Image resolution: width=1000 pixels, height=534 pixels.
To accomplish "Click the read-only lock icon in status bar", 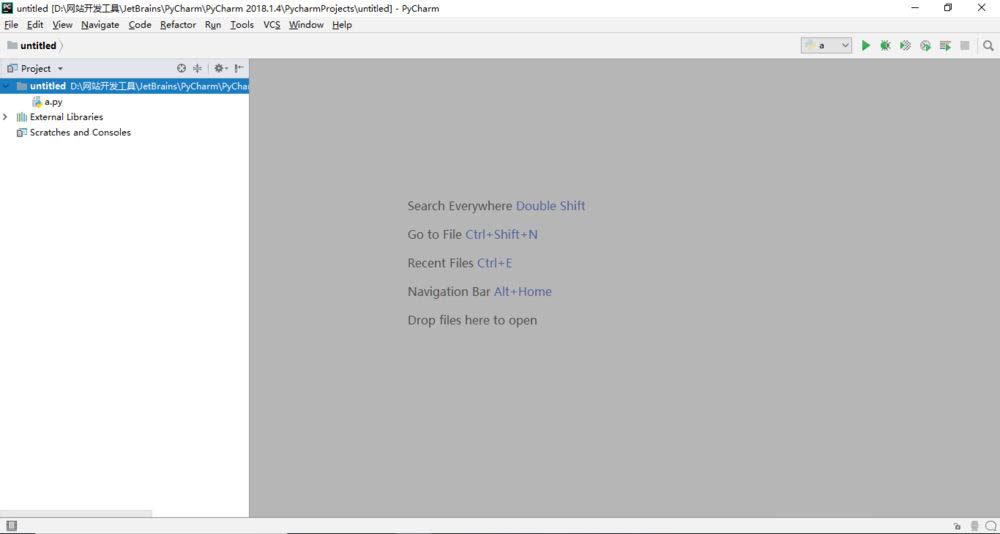I will coord(957,526).
